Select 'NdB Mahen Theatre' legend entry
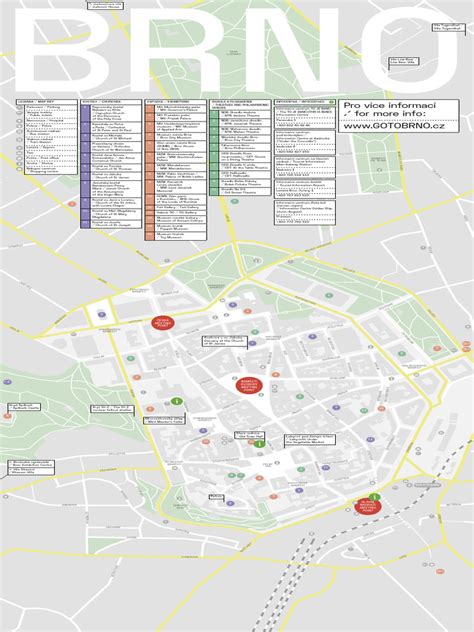The width and height of the screenshot is (474, 632). (240, 130)
